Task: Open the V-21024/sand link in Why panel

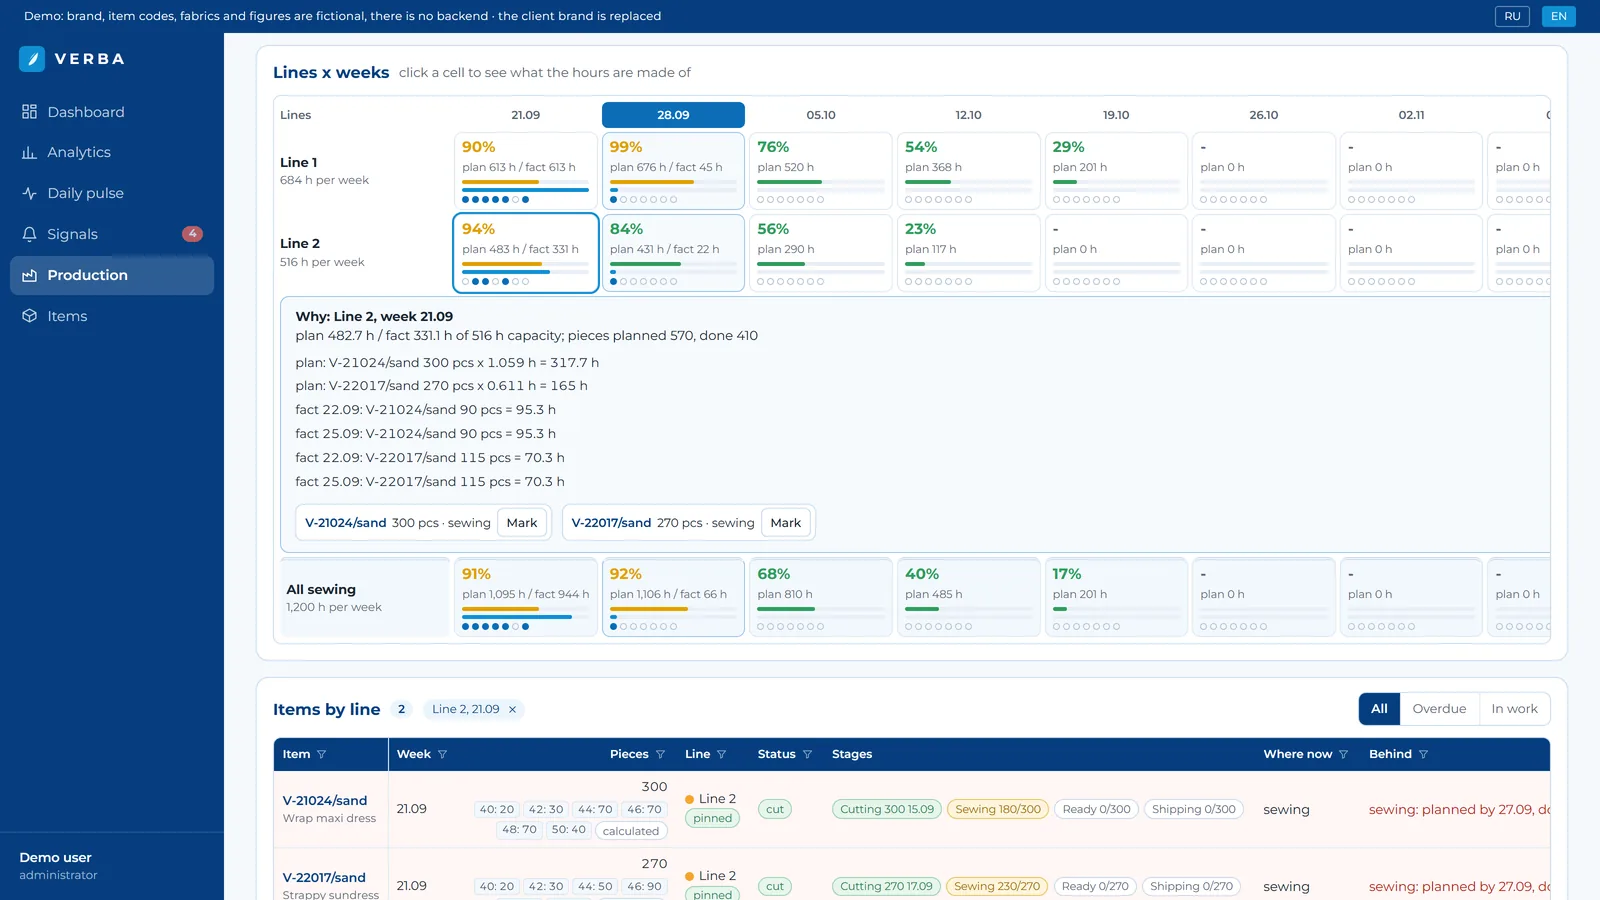Action: point(346,523)
